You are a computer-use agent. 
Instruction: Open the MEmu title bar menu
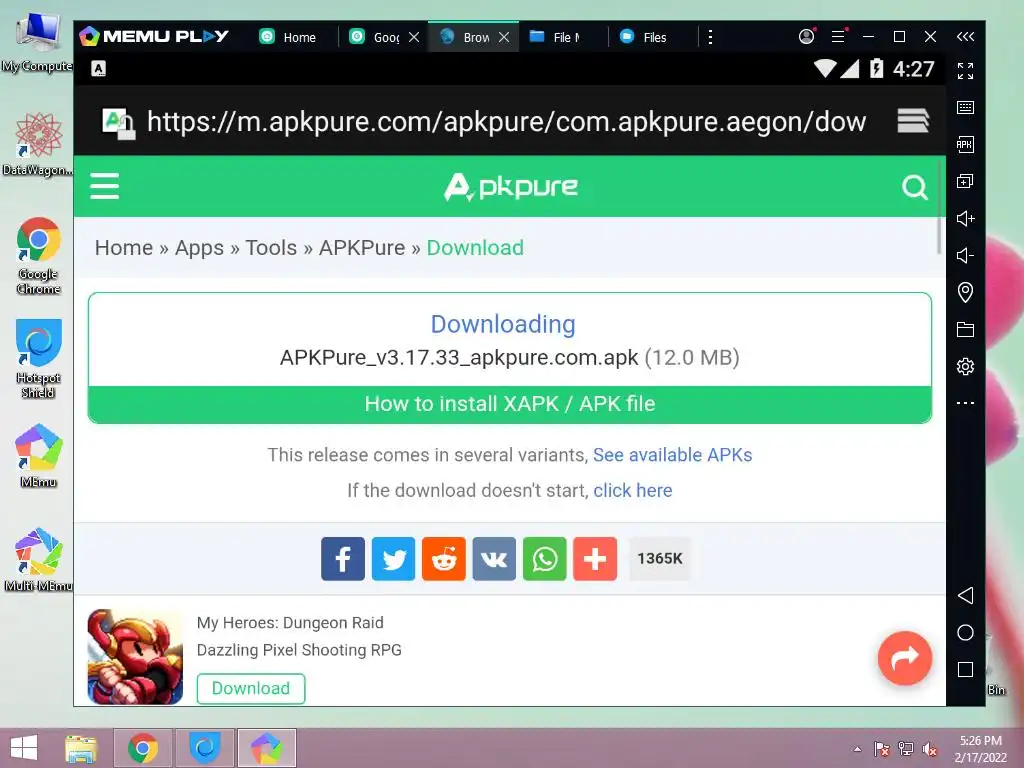pyautogui.click(x=839, y=37)
